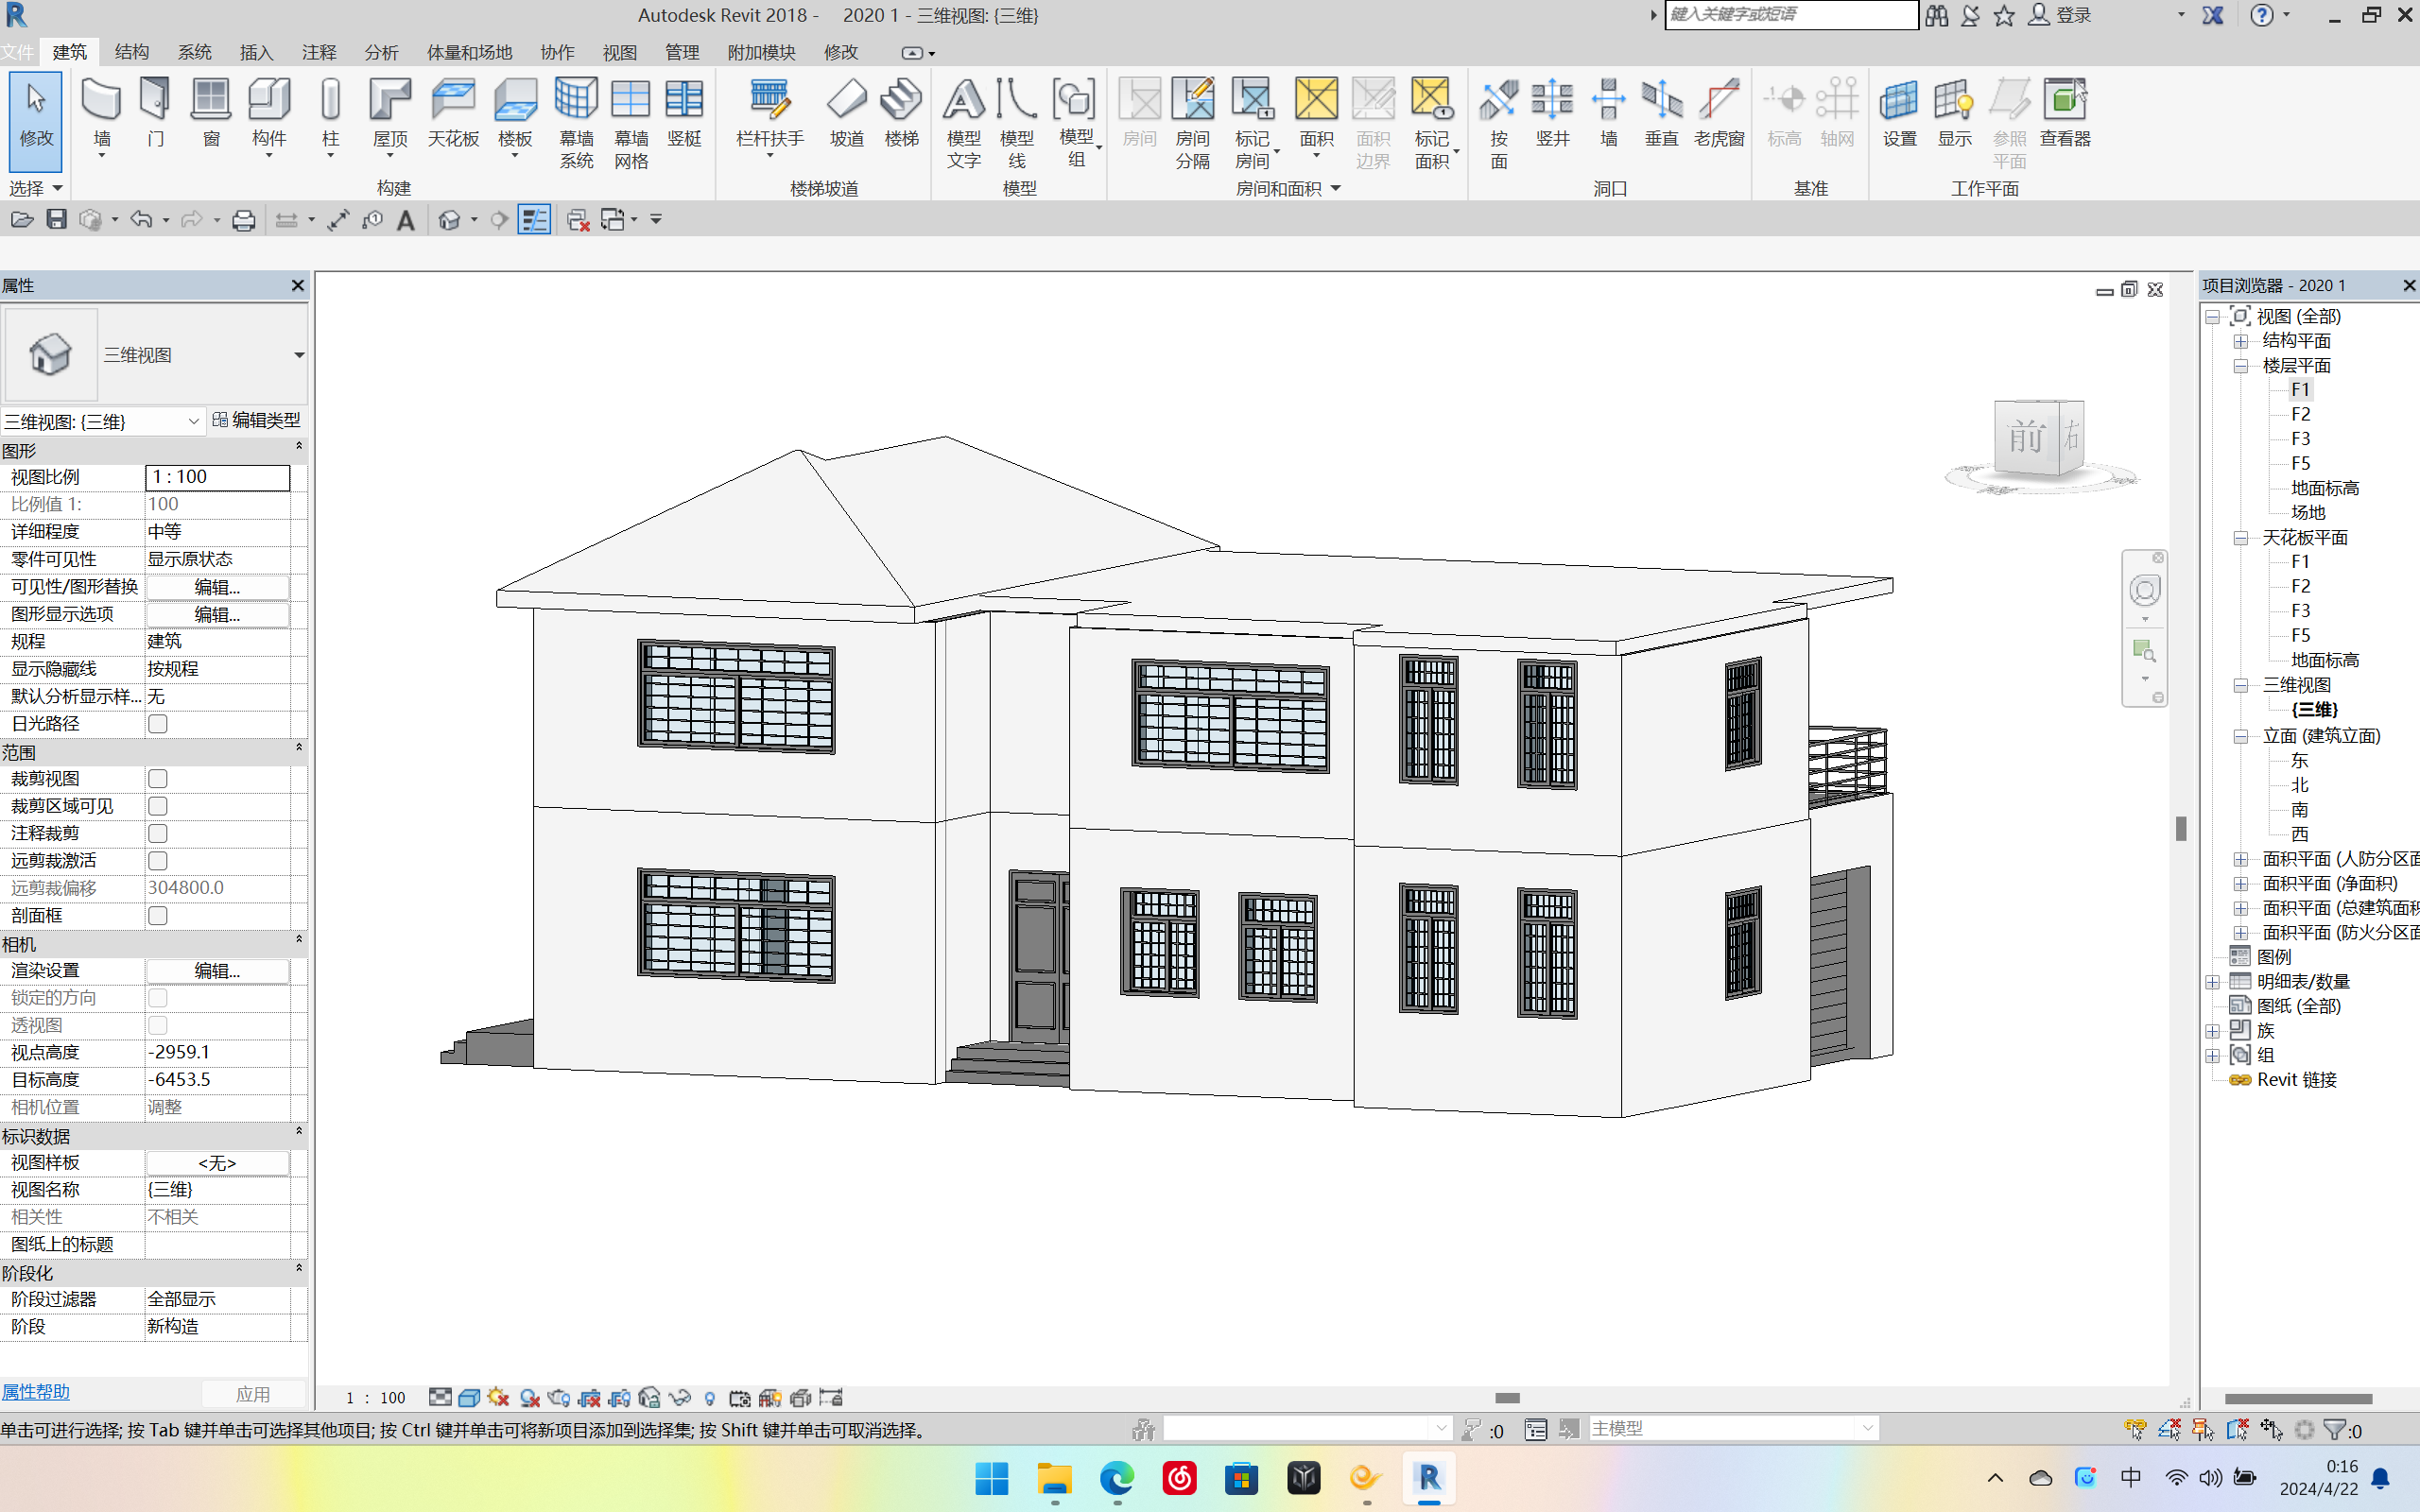Select the 墙 (Wall) tool

(x=101, y=100)
